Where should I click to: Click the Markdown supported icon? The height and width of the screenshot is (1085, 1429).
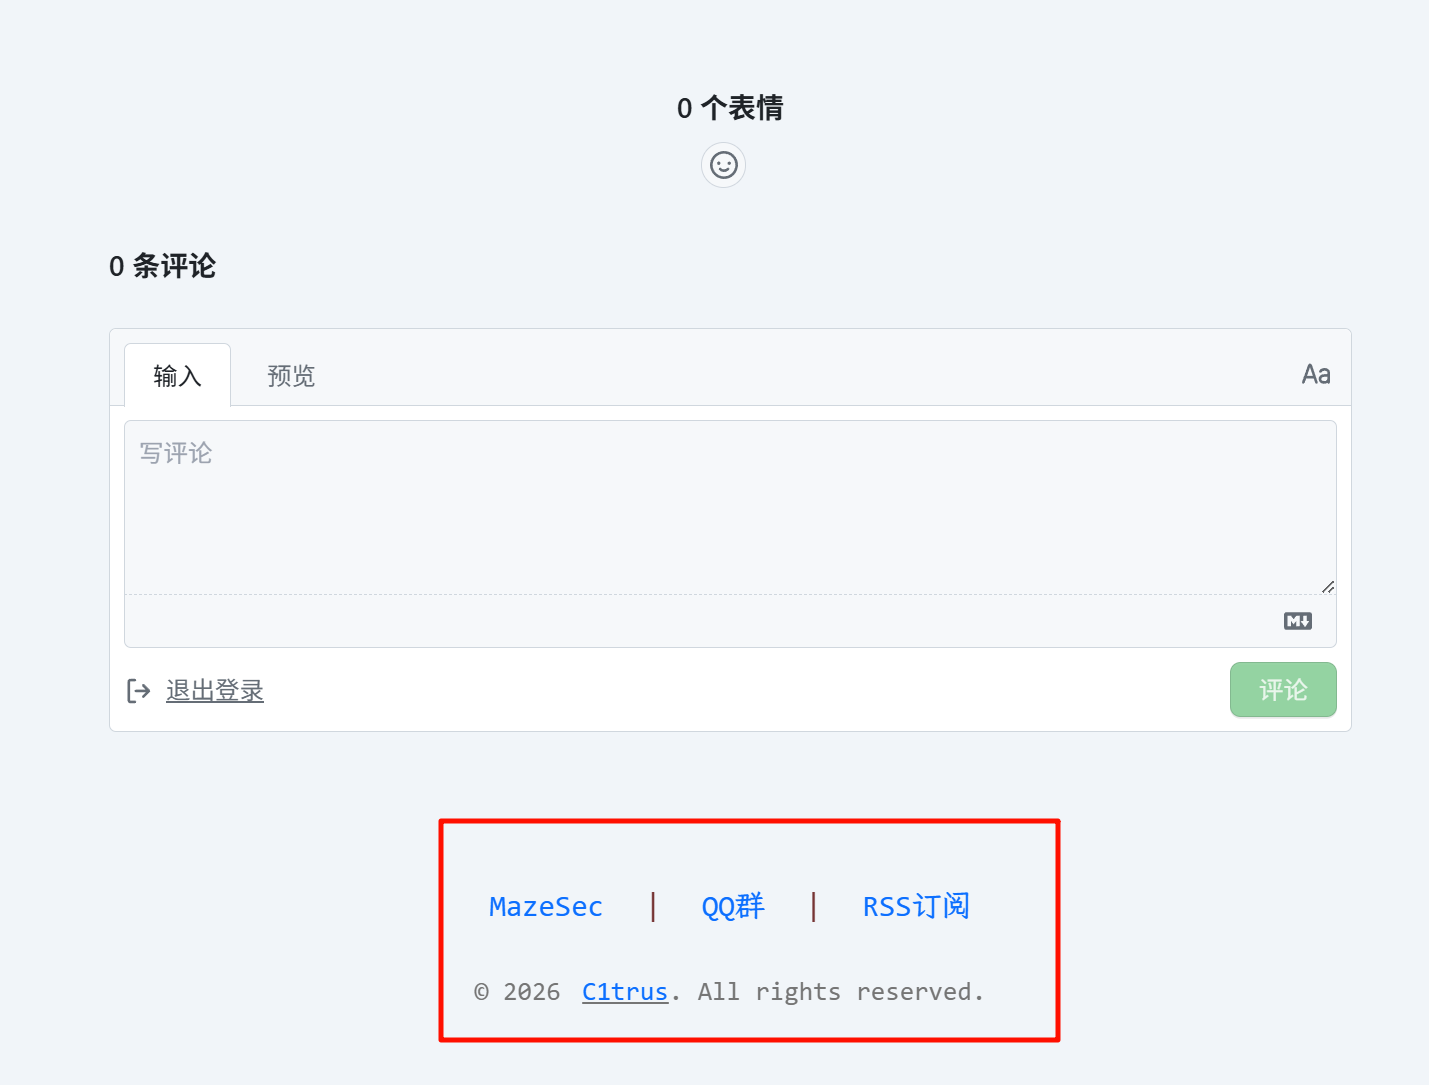click(x=1297, y=621)
